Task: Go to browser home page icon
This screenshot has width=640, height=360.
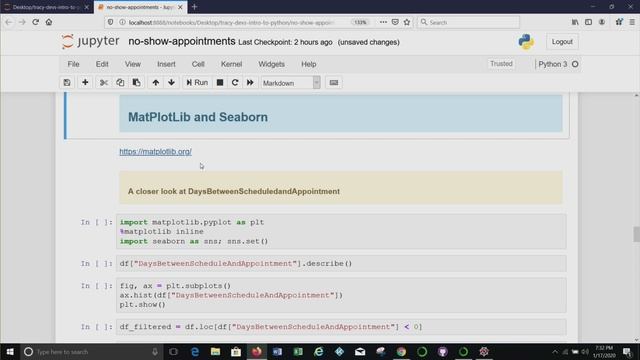Action: 49,22
